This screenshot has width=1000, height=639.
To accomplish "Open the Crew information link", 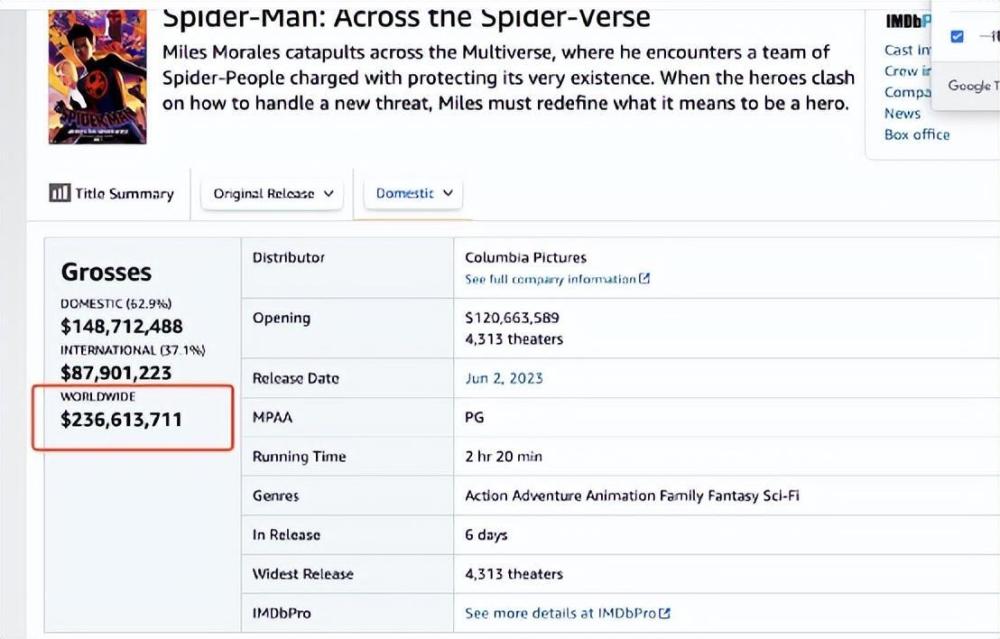I will tap(905, 71).
